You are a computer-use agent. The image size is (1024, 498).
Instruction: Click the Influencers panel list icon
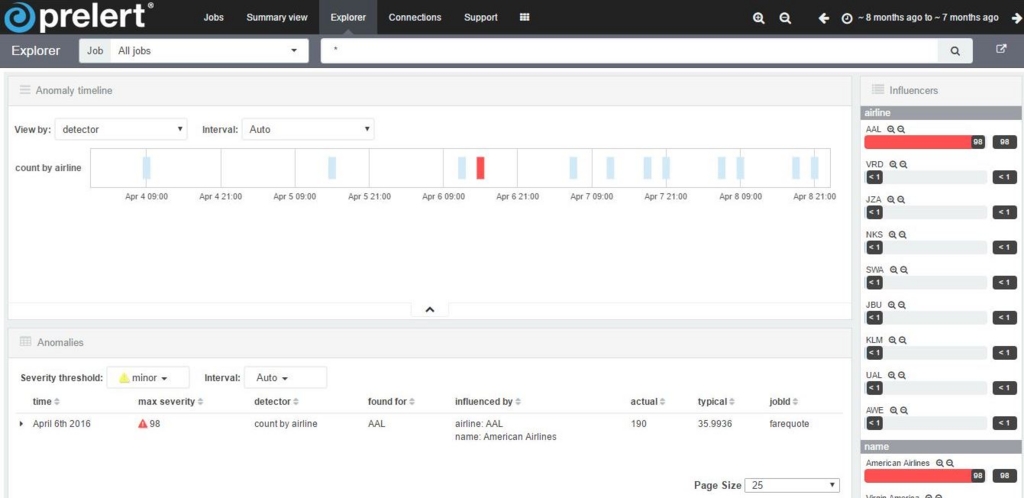(878, 89)
